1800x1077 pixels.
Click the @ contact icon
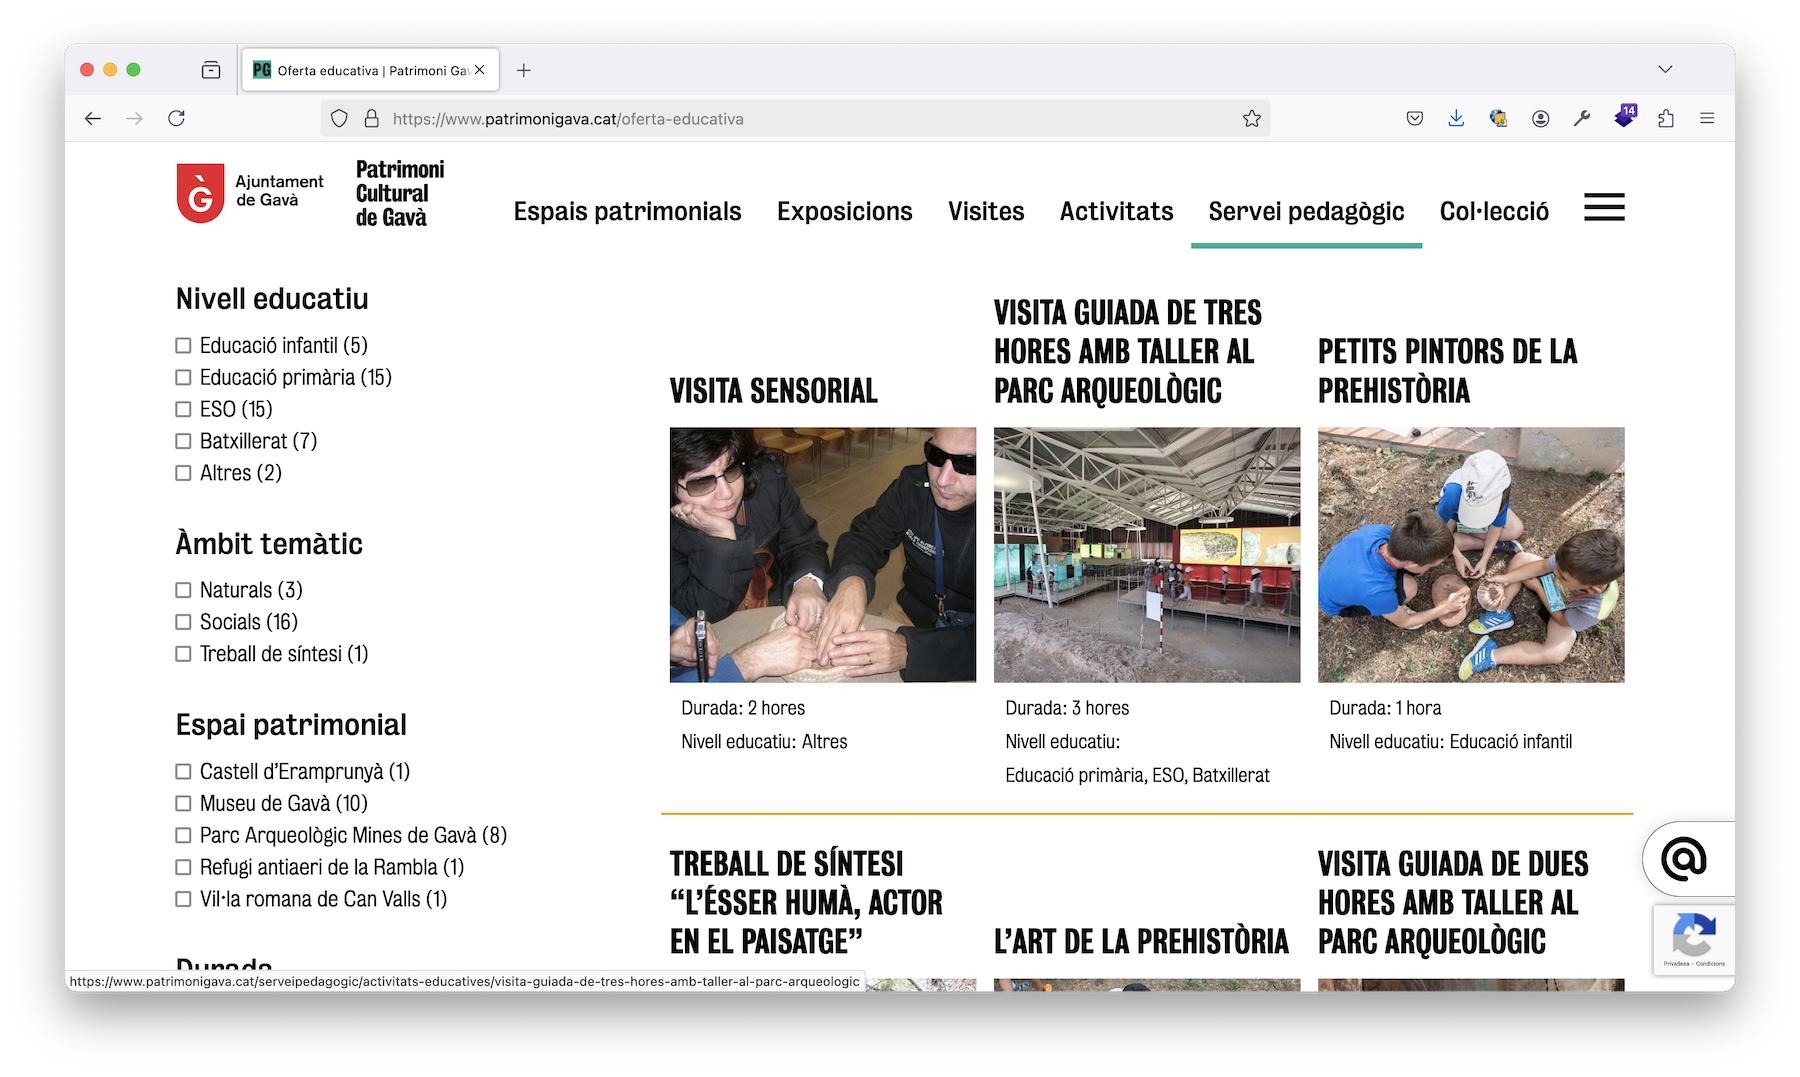(x=1684, y=859)
